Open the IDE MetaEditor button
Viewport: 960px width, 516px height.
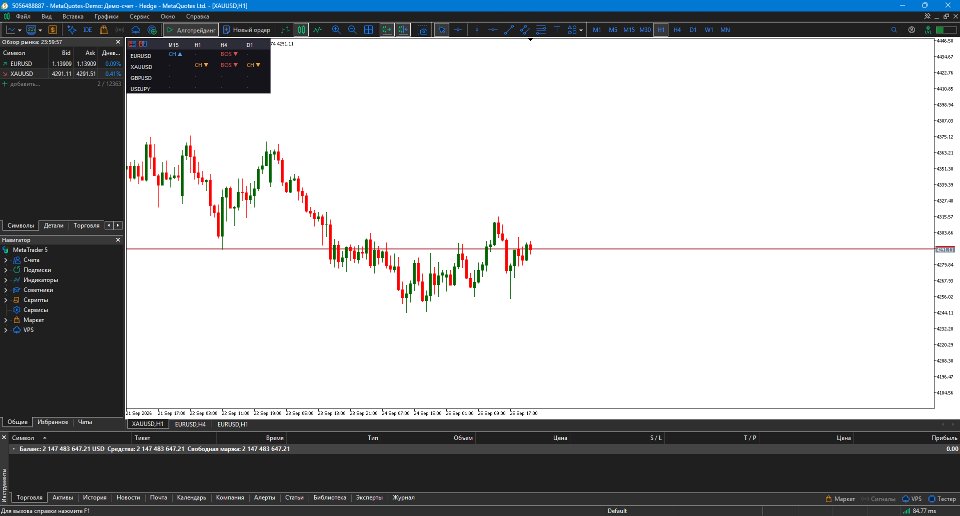tap(88, 29)
